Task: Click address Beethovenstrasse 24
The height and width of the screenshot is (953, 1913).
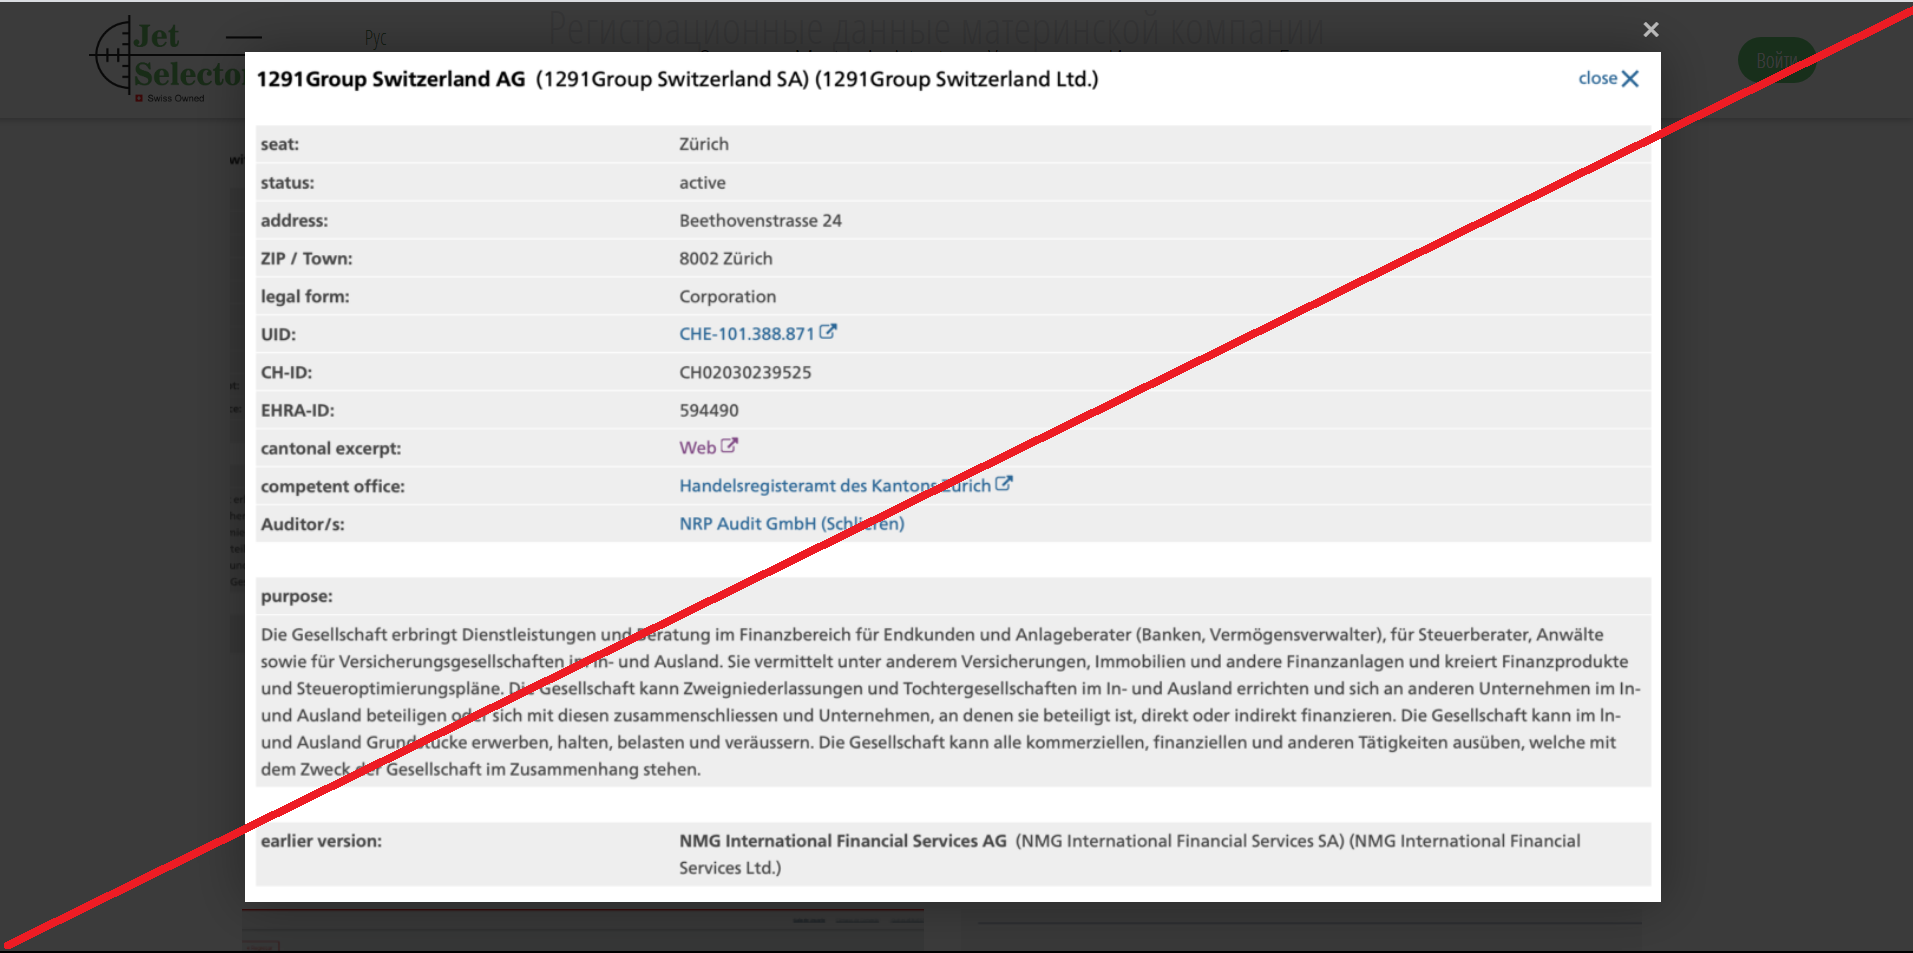Action: point(760,221)
